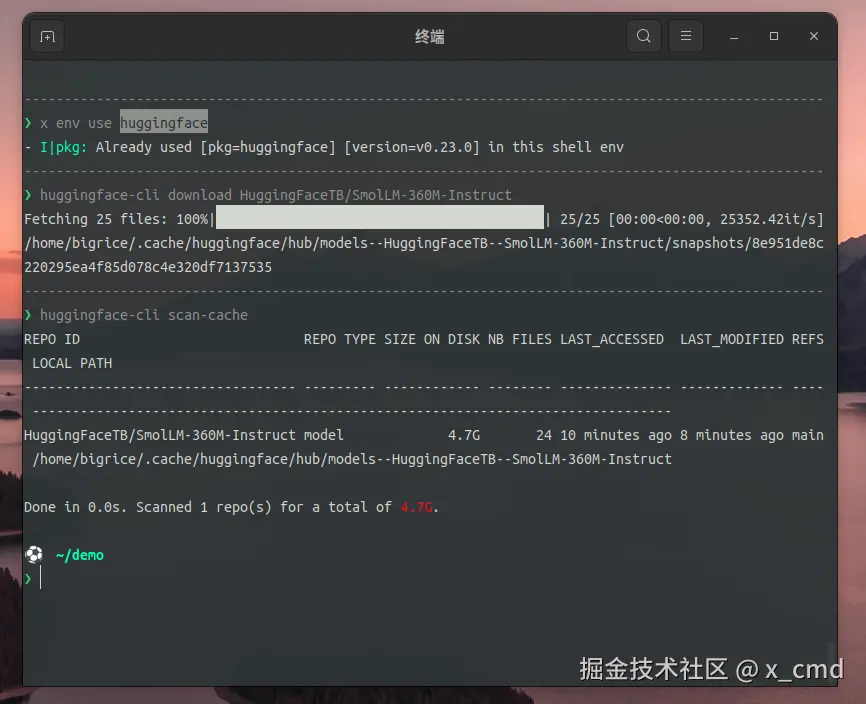Click the green chevron before the download command

28,194
